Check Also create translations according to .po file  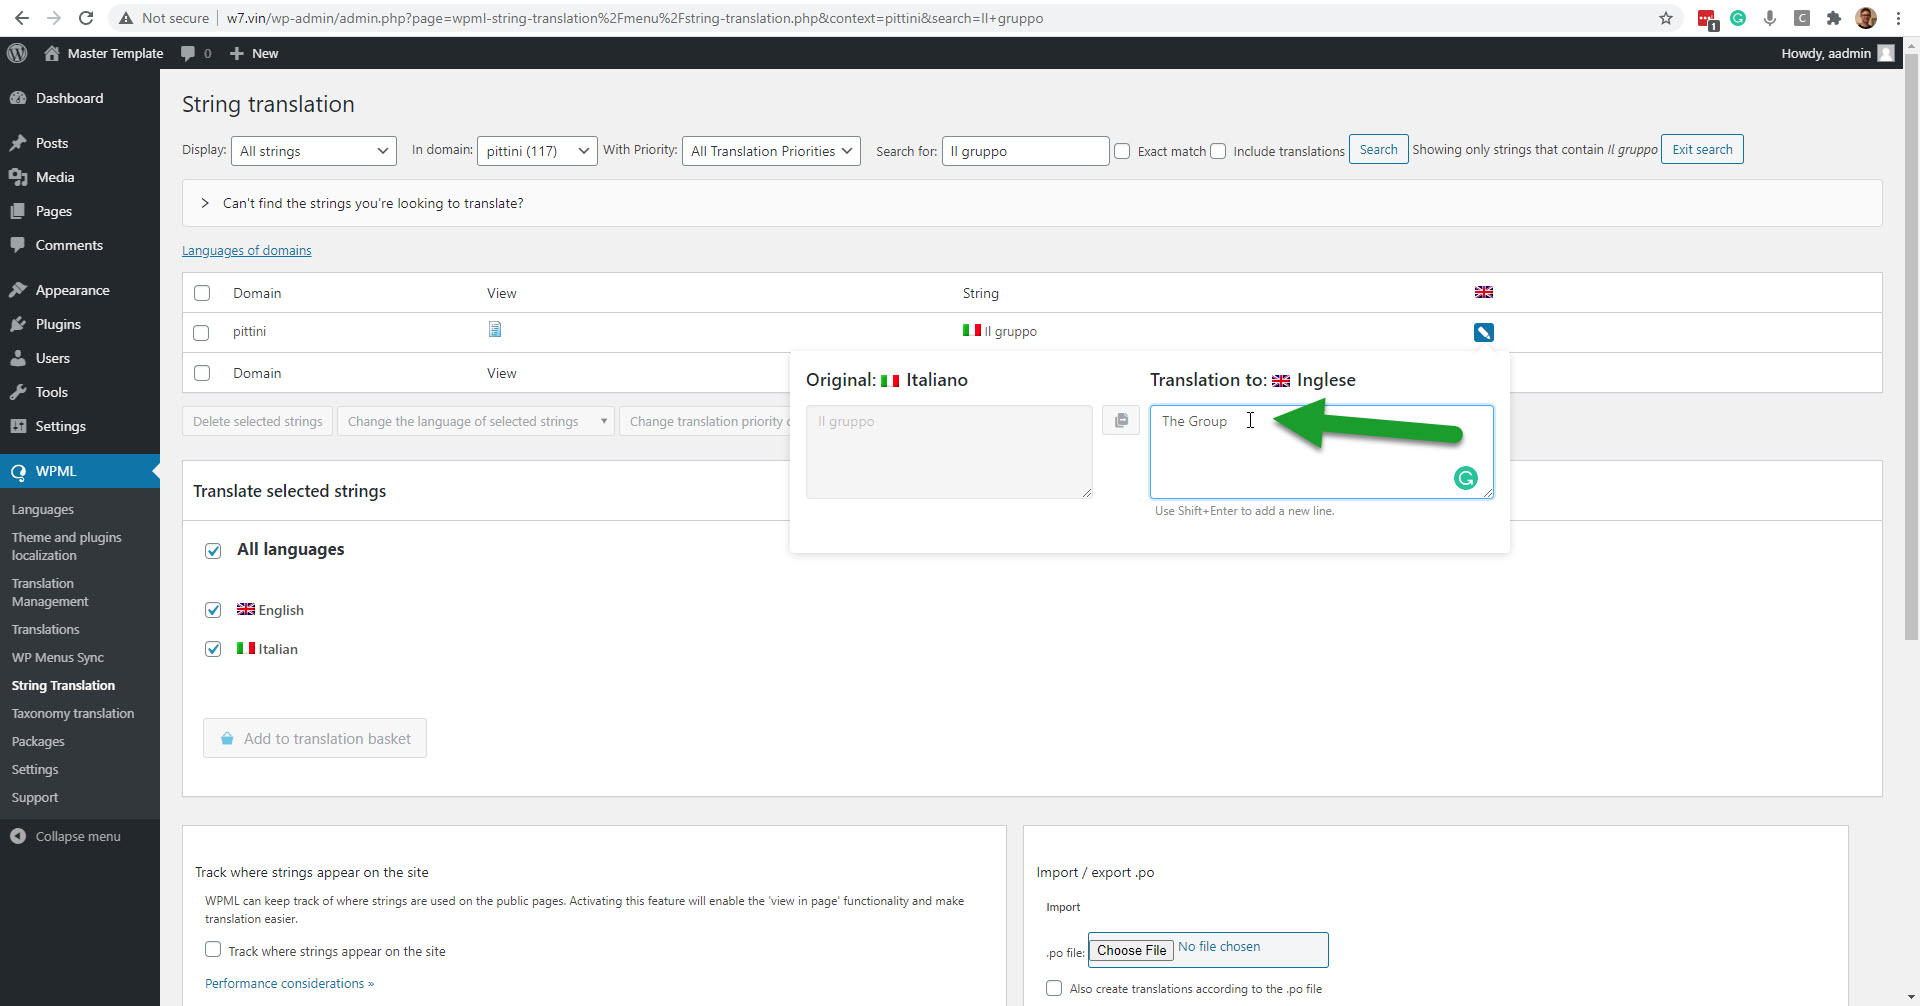1054,988
